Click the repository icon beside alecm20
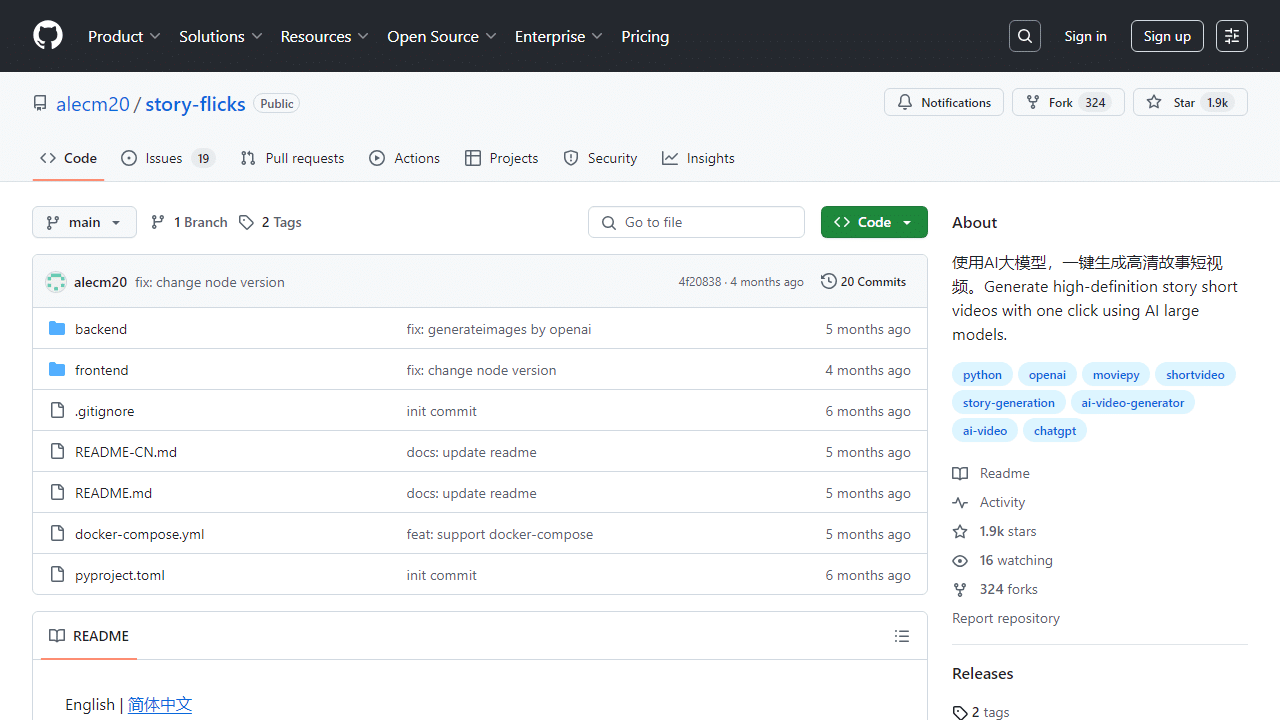Image resolution: width=1280 pixels, height=720 pixels. 40,103
